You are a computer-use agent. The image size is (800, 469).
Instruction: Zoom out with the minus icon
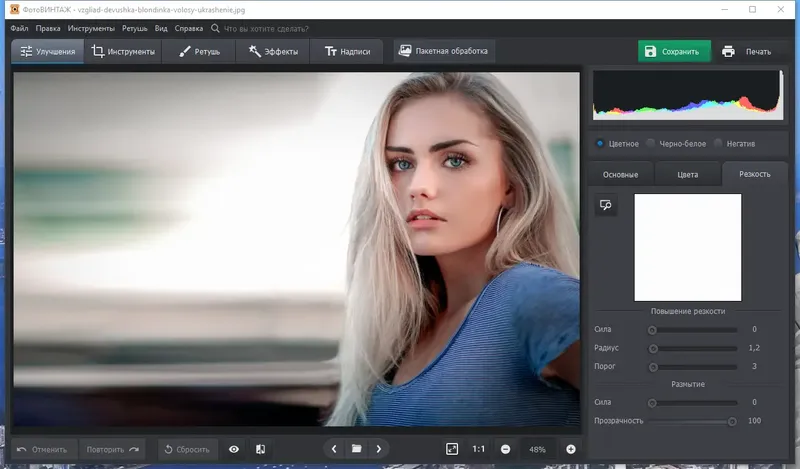506,450
